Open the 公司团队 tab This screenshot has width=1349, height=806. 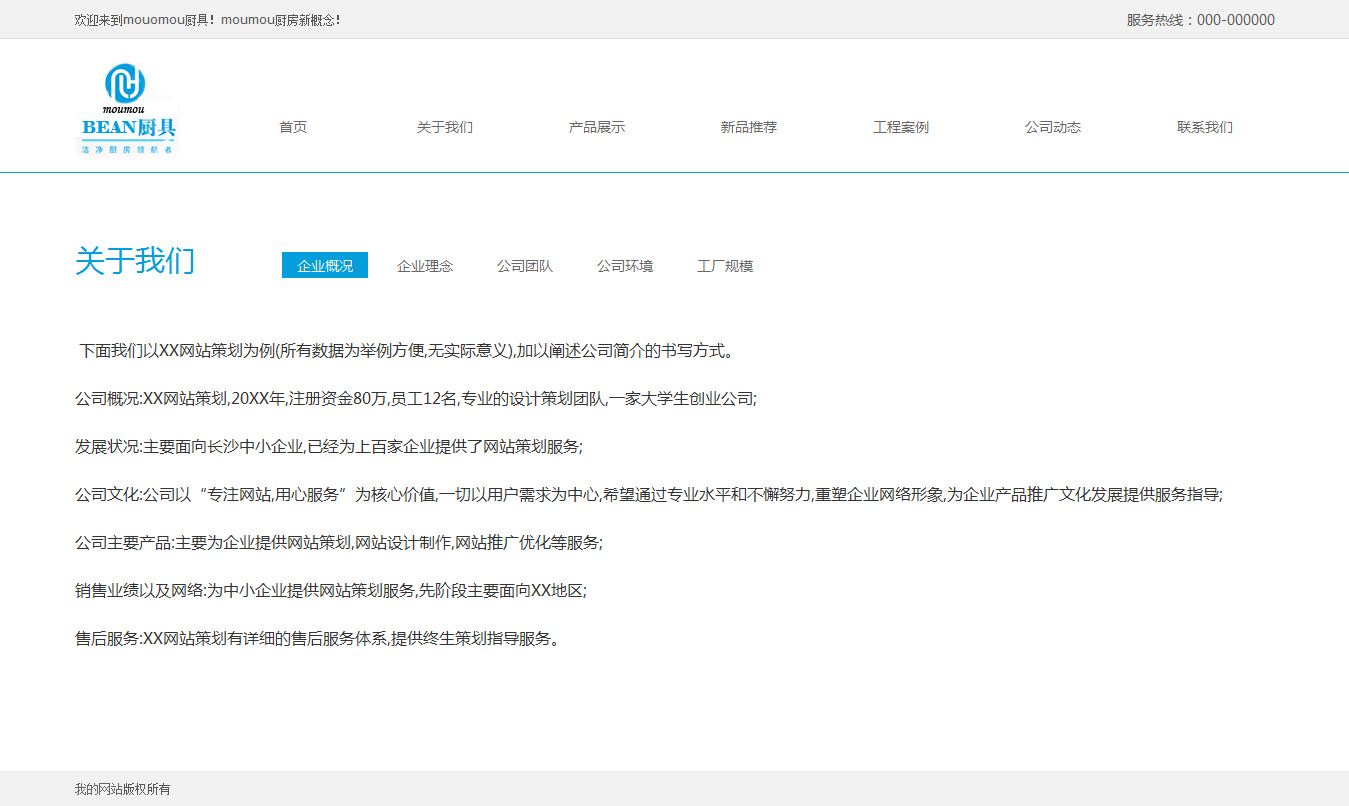[x=525, y=266]
